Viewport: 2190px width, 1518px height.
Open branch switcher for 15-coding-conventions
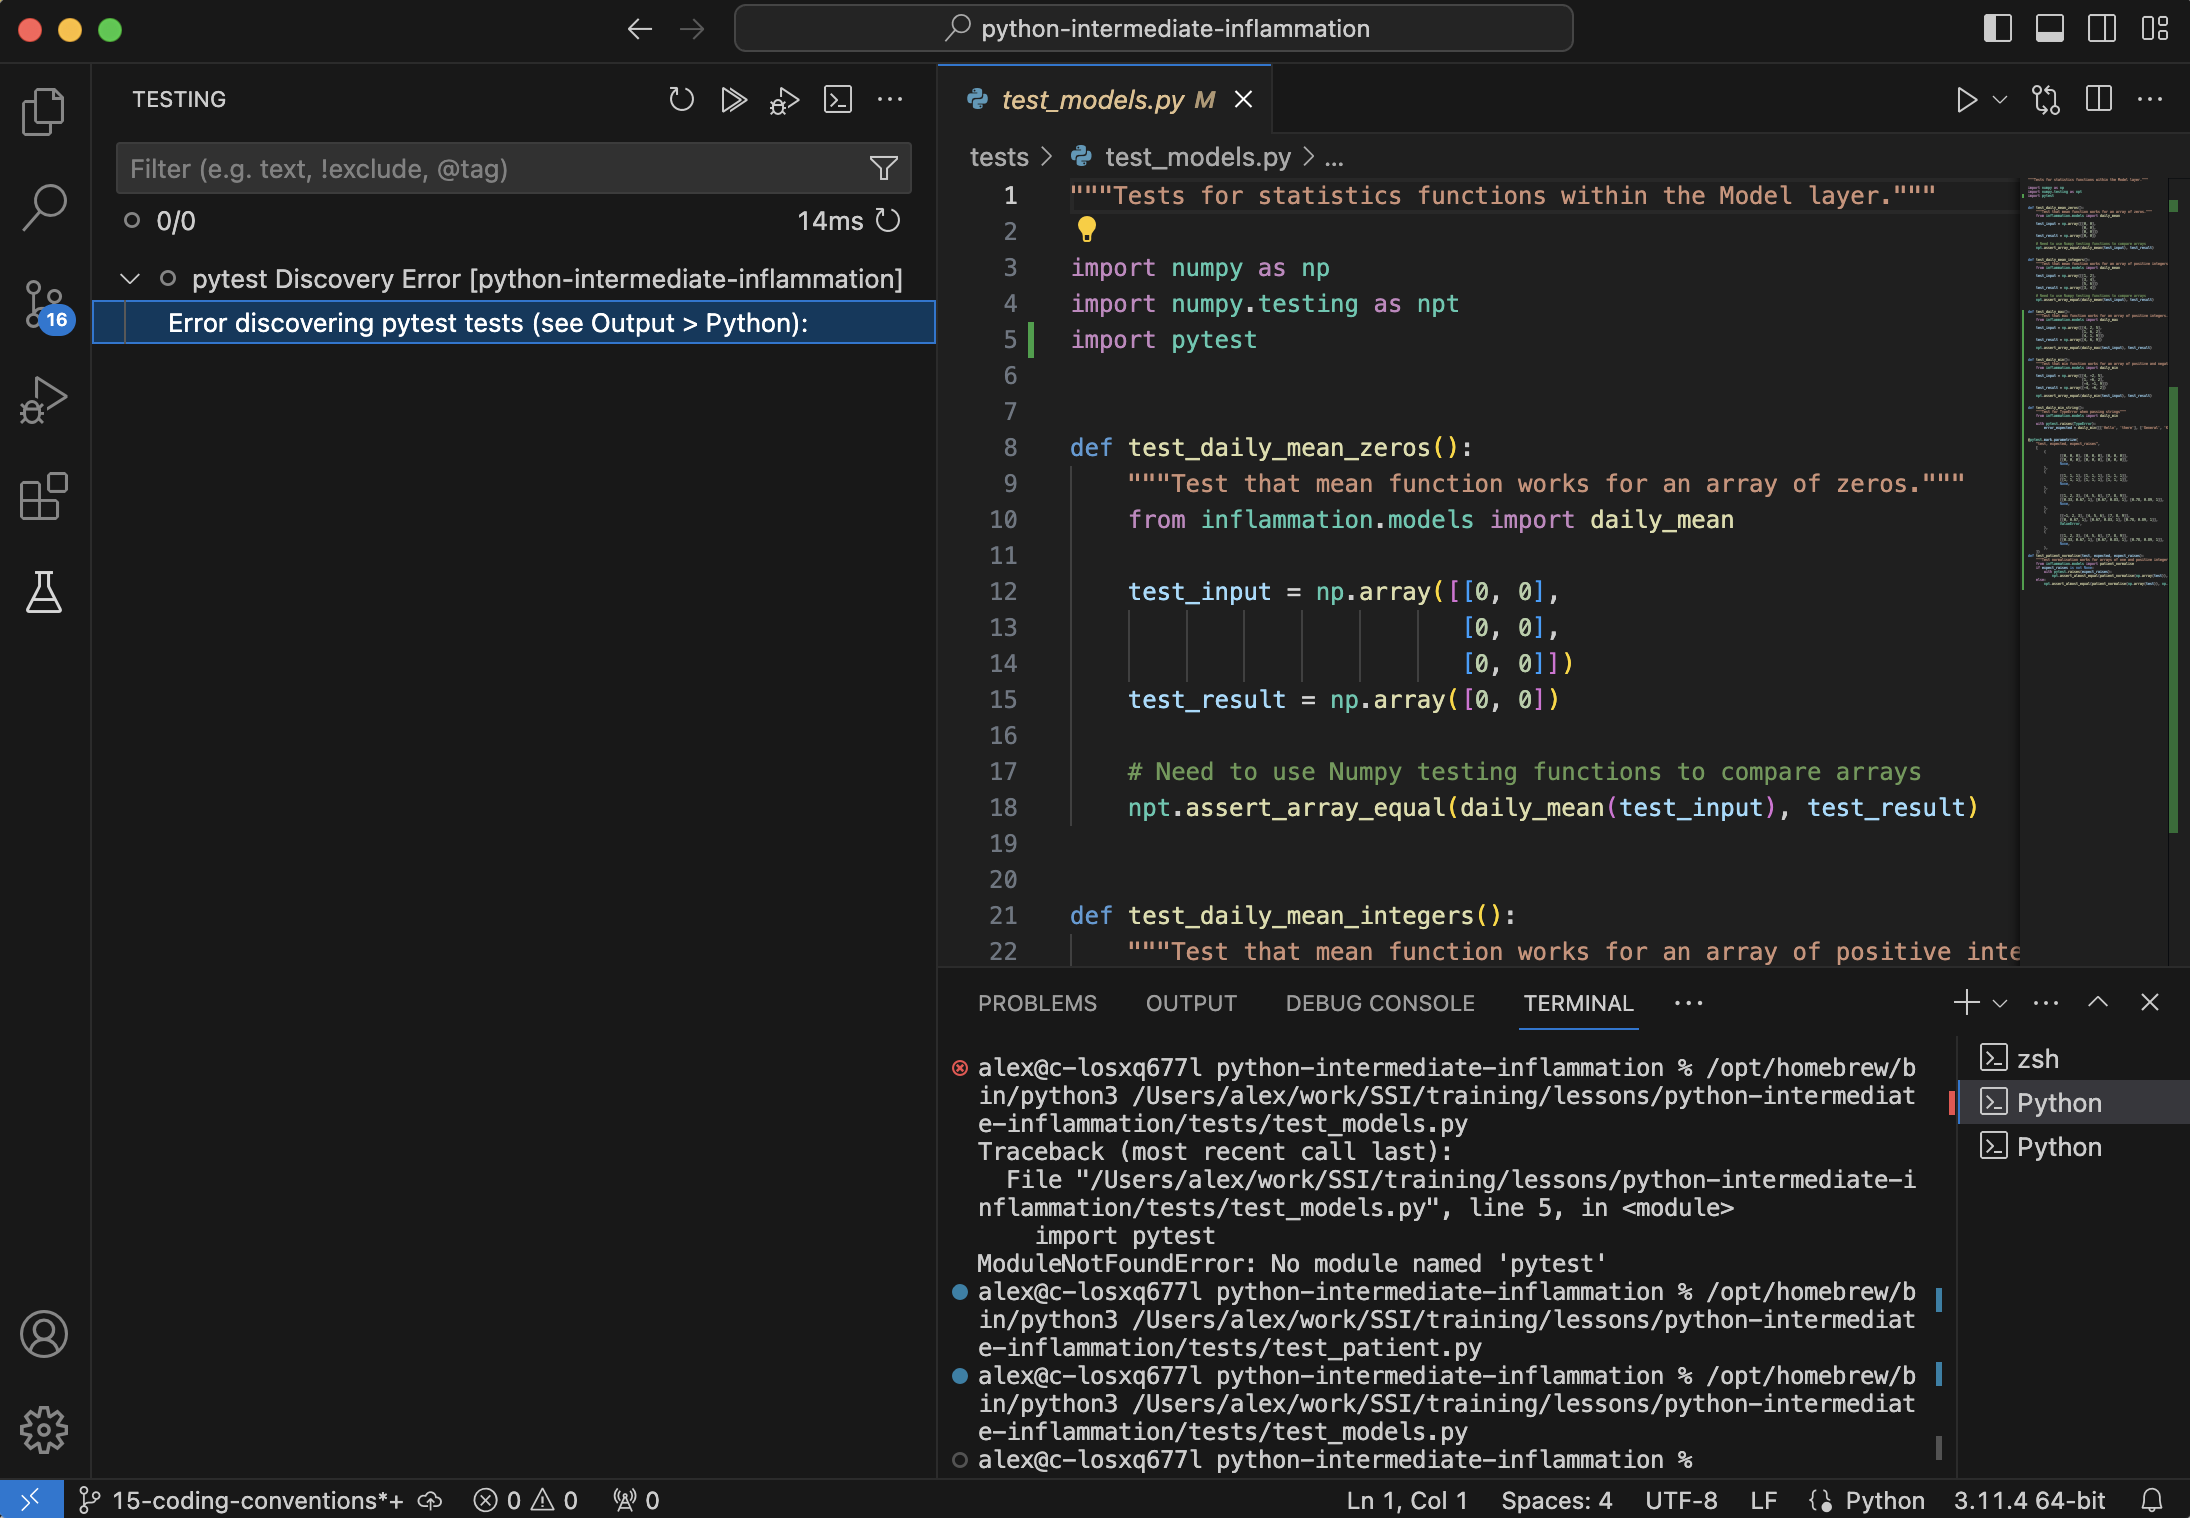240,1499
